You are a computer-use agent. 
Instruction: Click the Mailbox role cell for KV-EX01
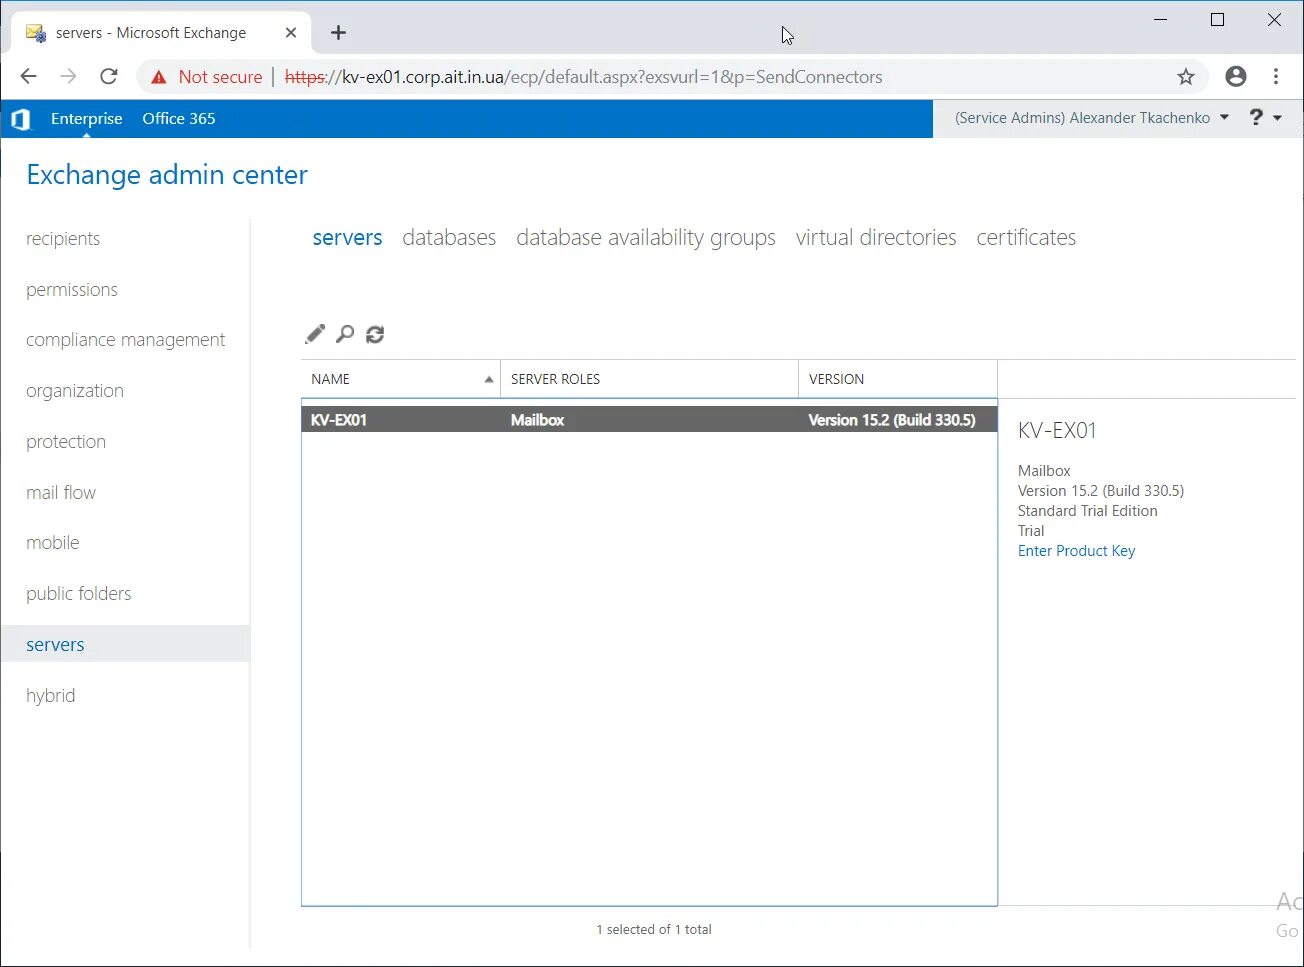coord(538,420)
